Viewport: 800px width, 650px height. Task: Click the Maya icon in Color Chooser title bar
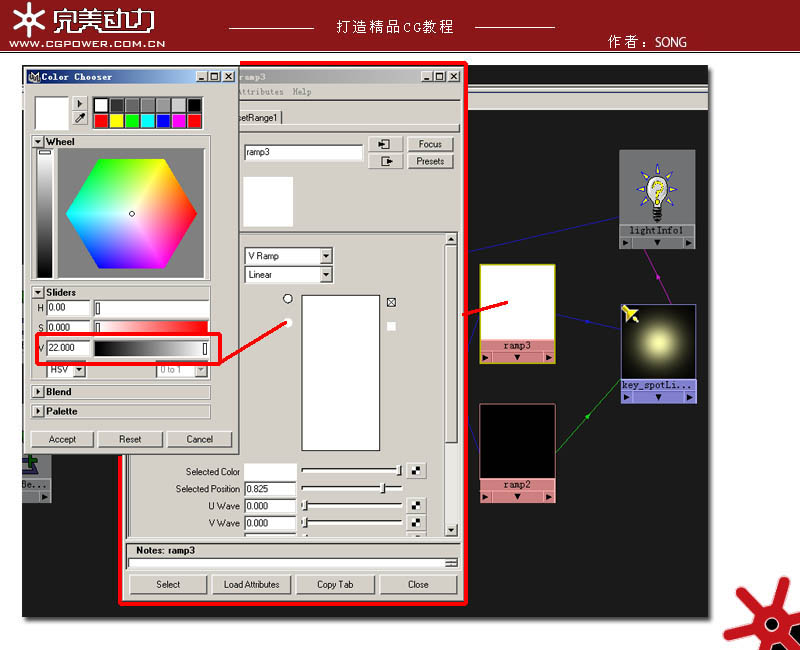tap(34, 77)
